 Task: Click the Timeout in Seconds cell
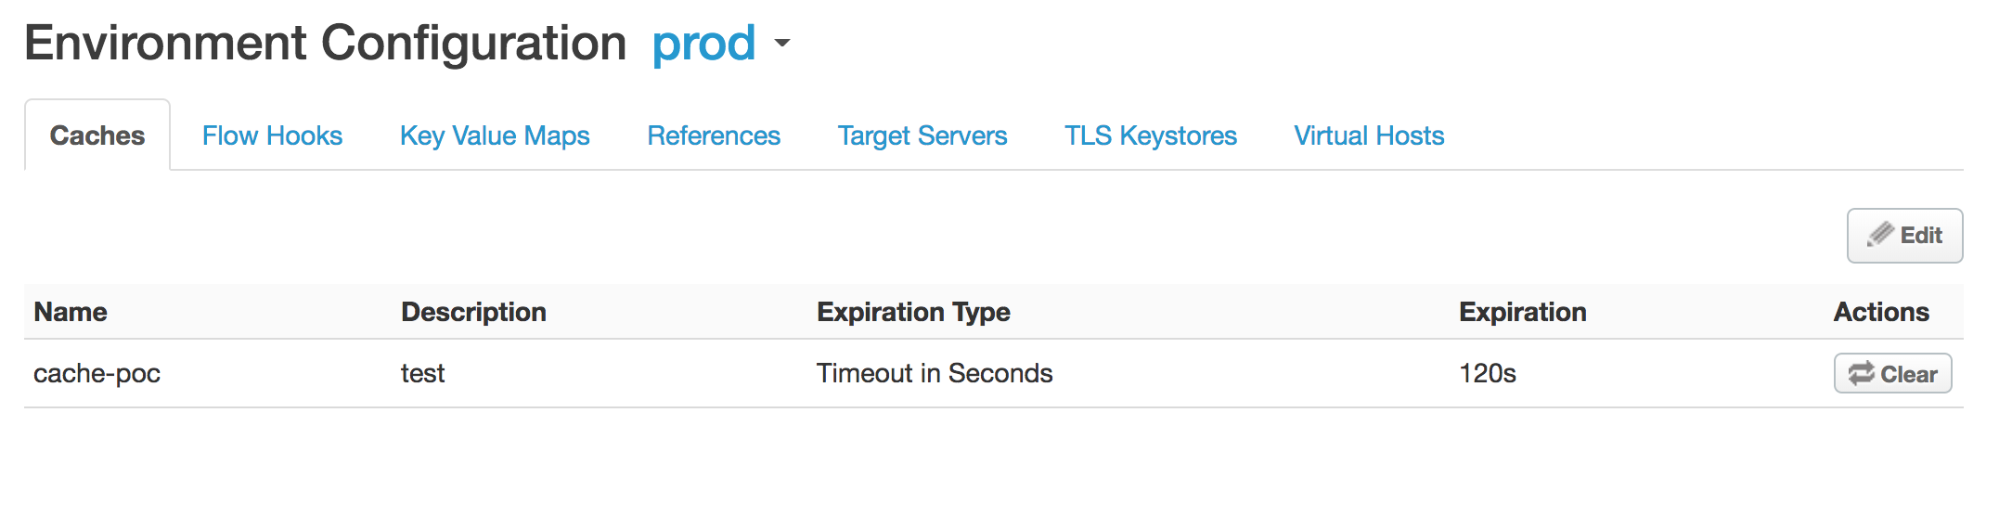[x=934, y=373]
